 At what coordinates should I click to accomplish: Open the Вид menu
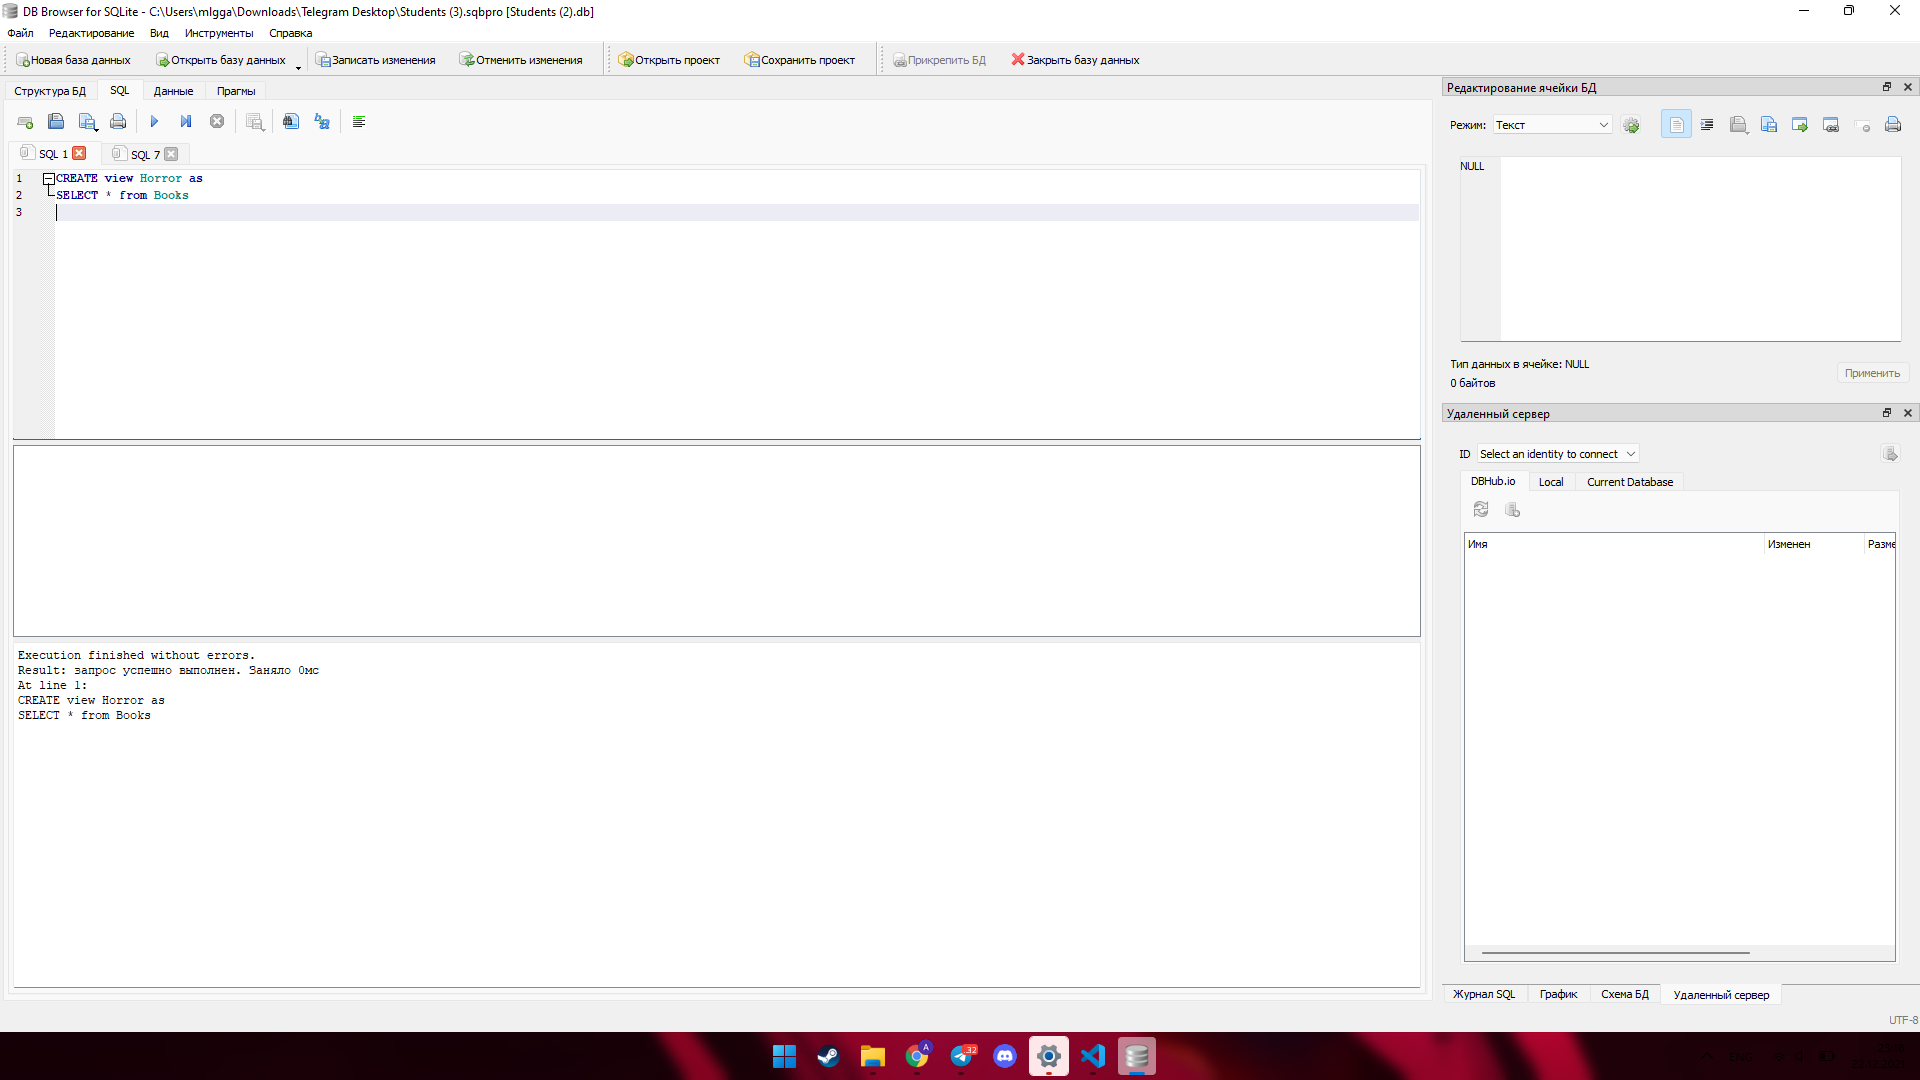pyautogui.click(x=159, y=33)
